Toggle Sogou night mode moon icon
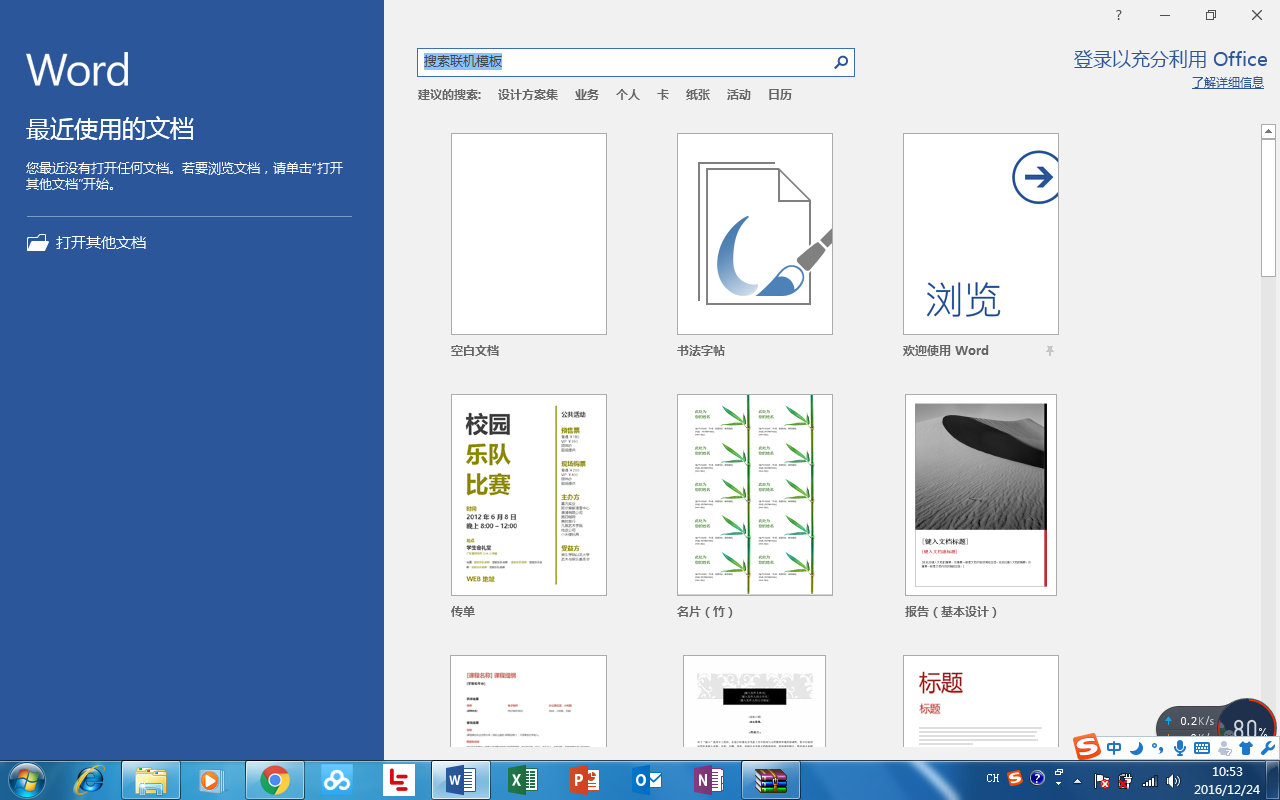This screenshot has height=800, width=1280. (1136, 747)
